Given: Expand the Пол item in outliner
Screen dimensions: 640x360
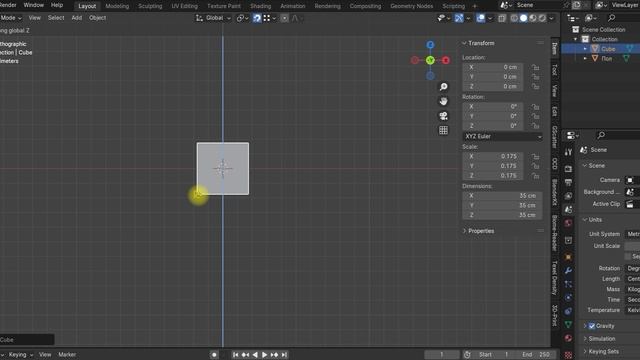Looking at the screenshot, I should (585, 58).
